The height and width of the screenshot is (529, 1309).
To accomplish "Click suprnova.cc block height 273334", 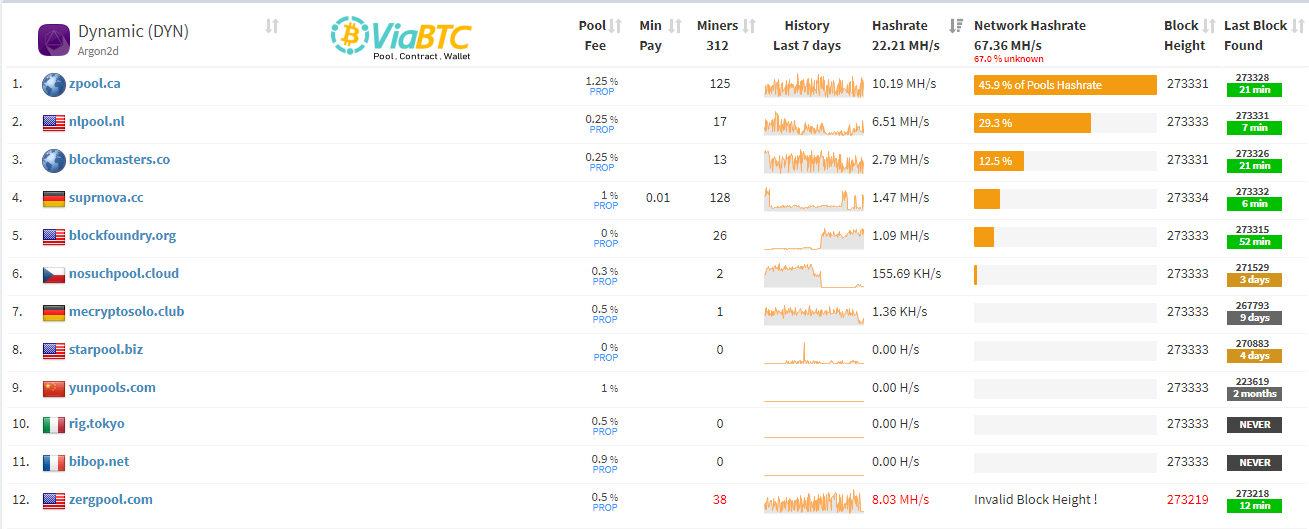I will click(1187, 198).
